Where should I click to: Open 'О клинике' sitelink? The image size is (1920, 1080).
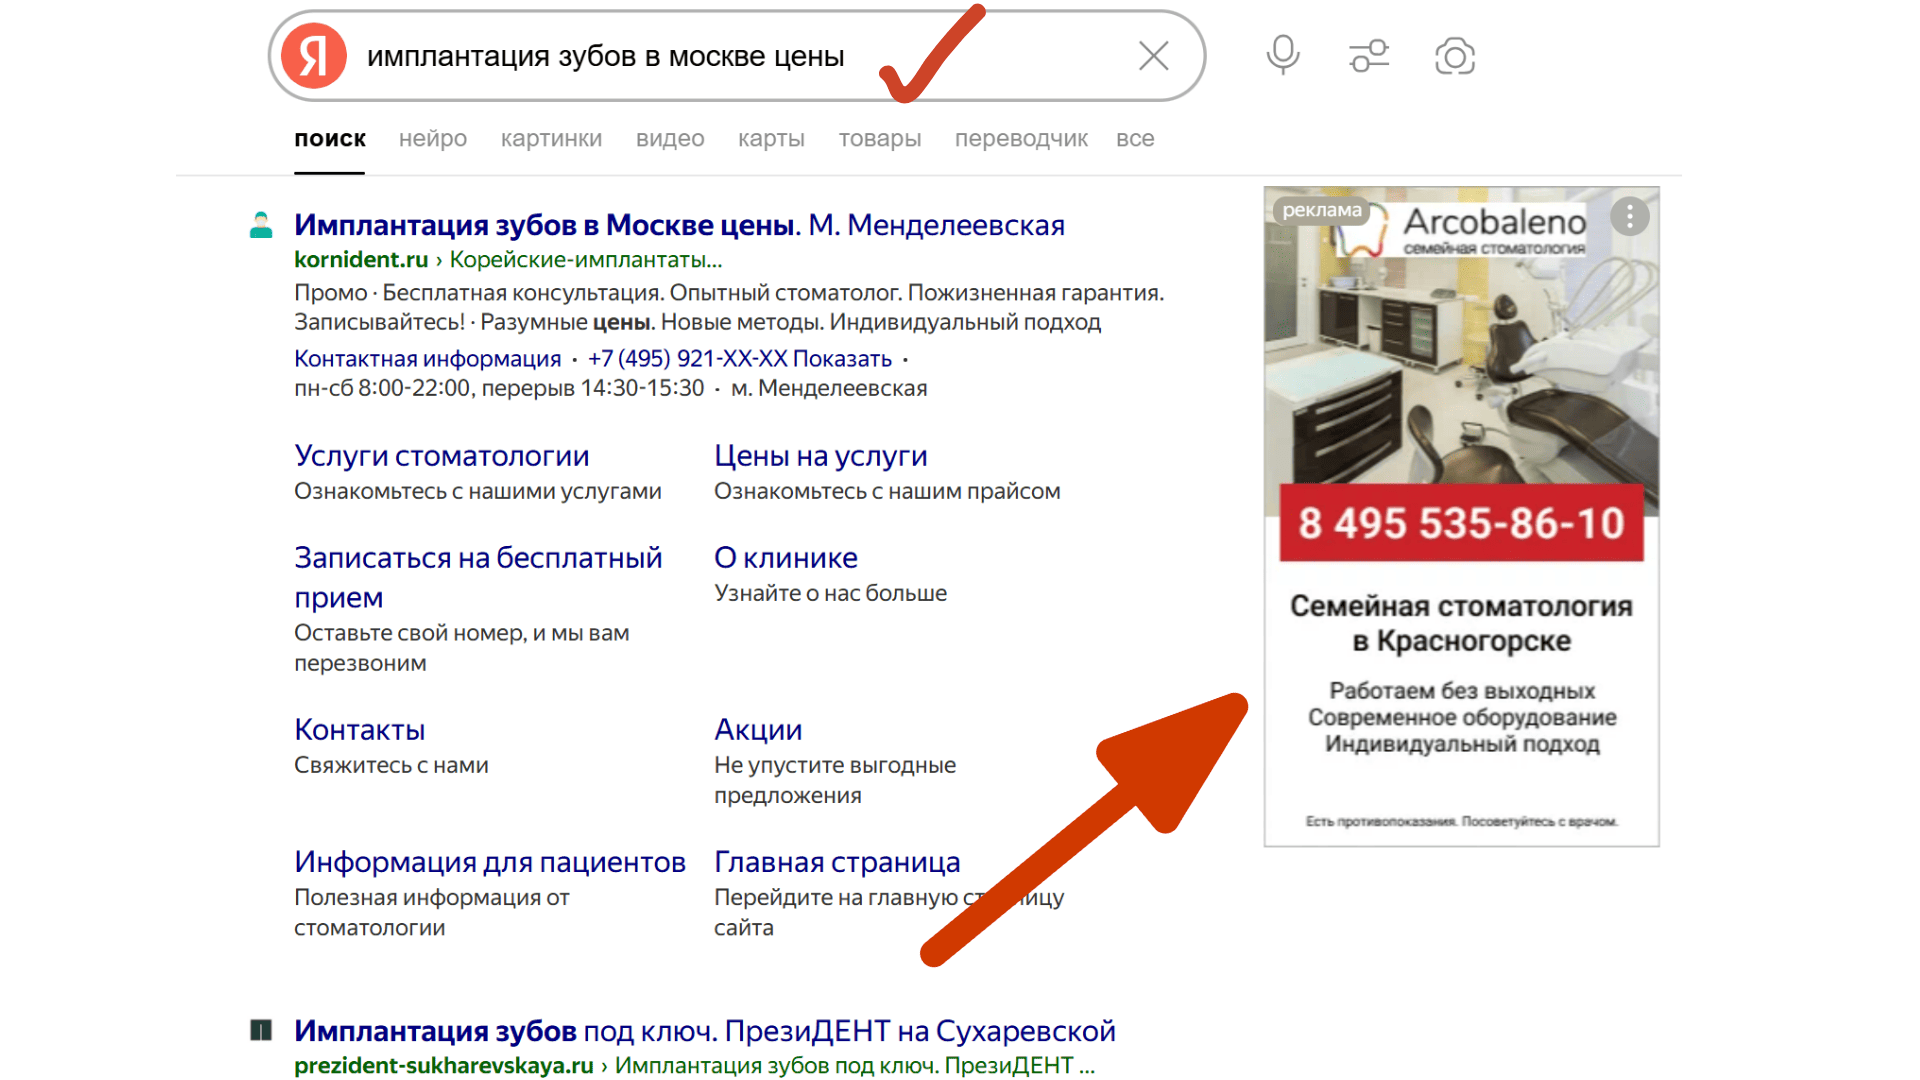pos(786,557)
